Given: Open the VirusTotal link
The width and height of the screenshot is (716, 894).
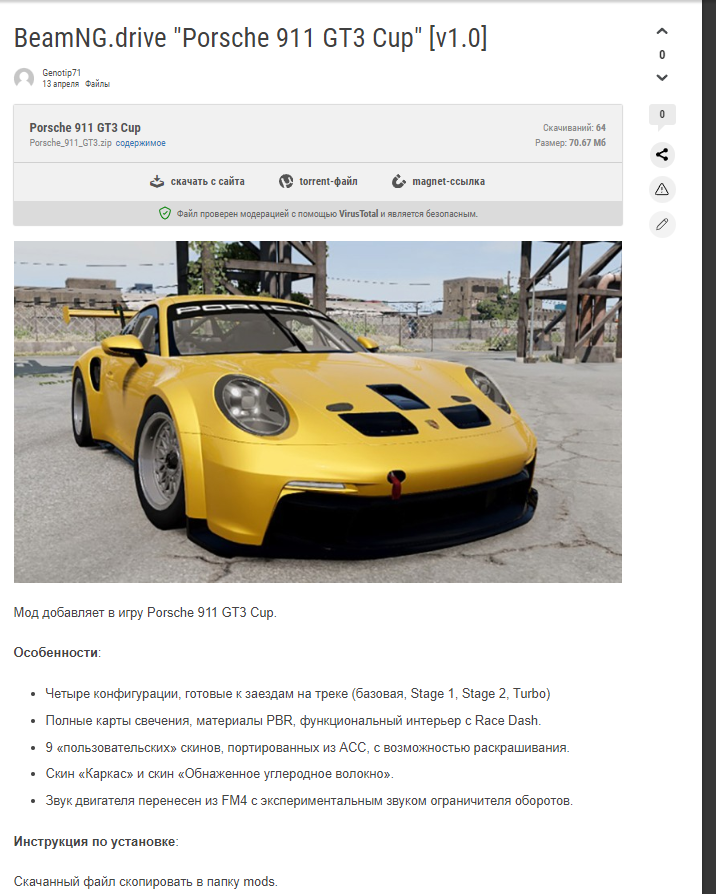Looking at the screenshot, I should coord(359,214).
